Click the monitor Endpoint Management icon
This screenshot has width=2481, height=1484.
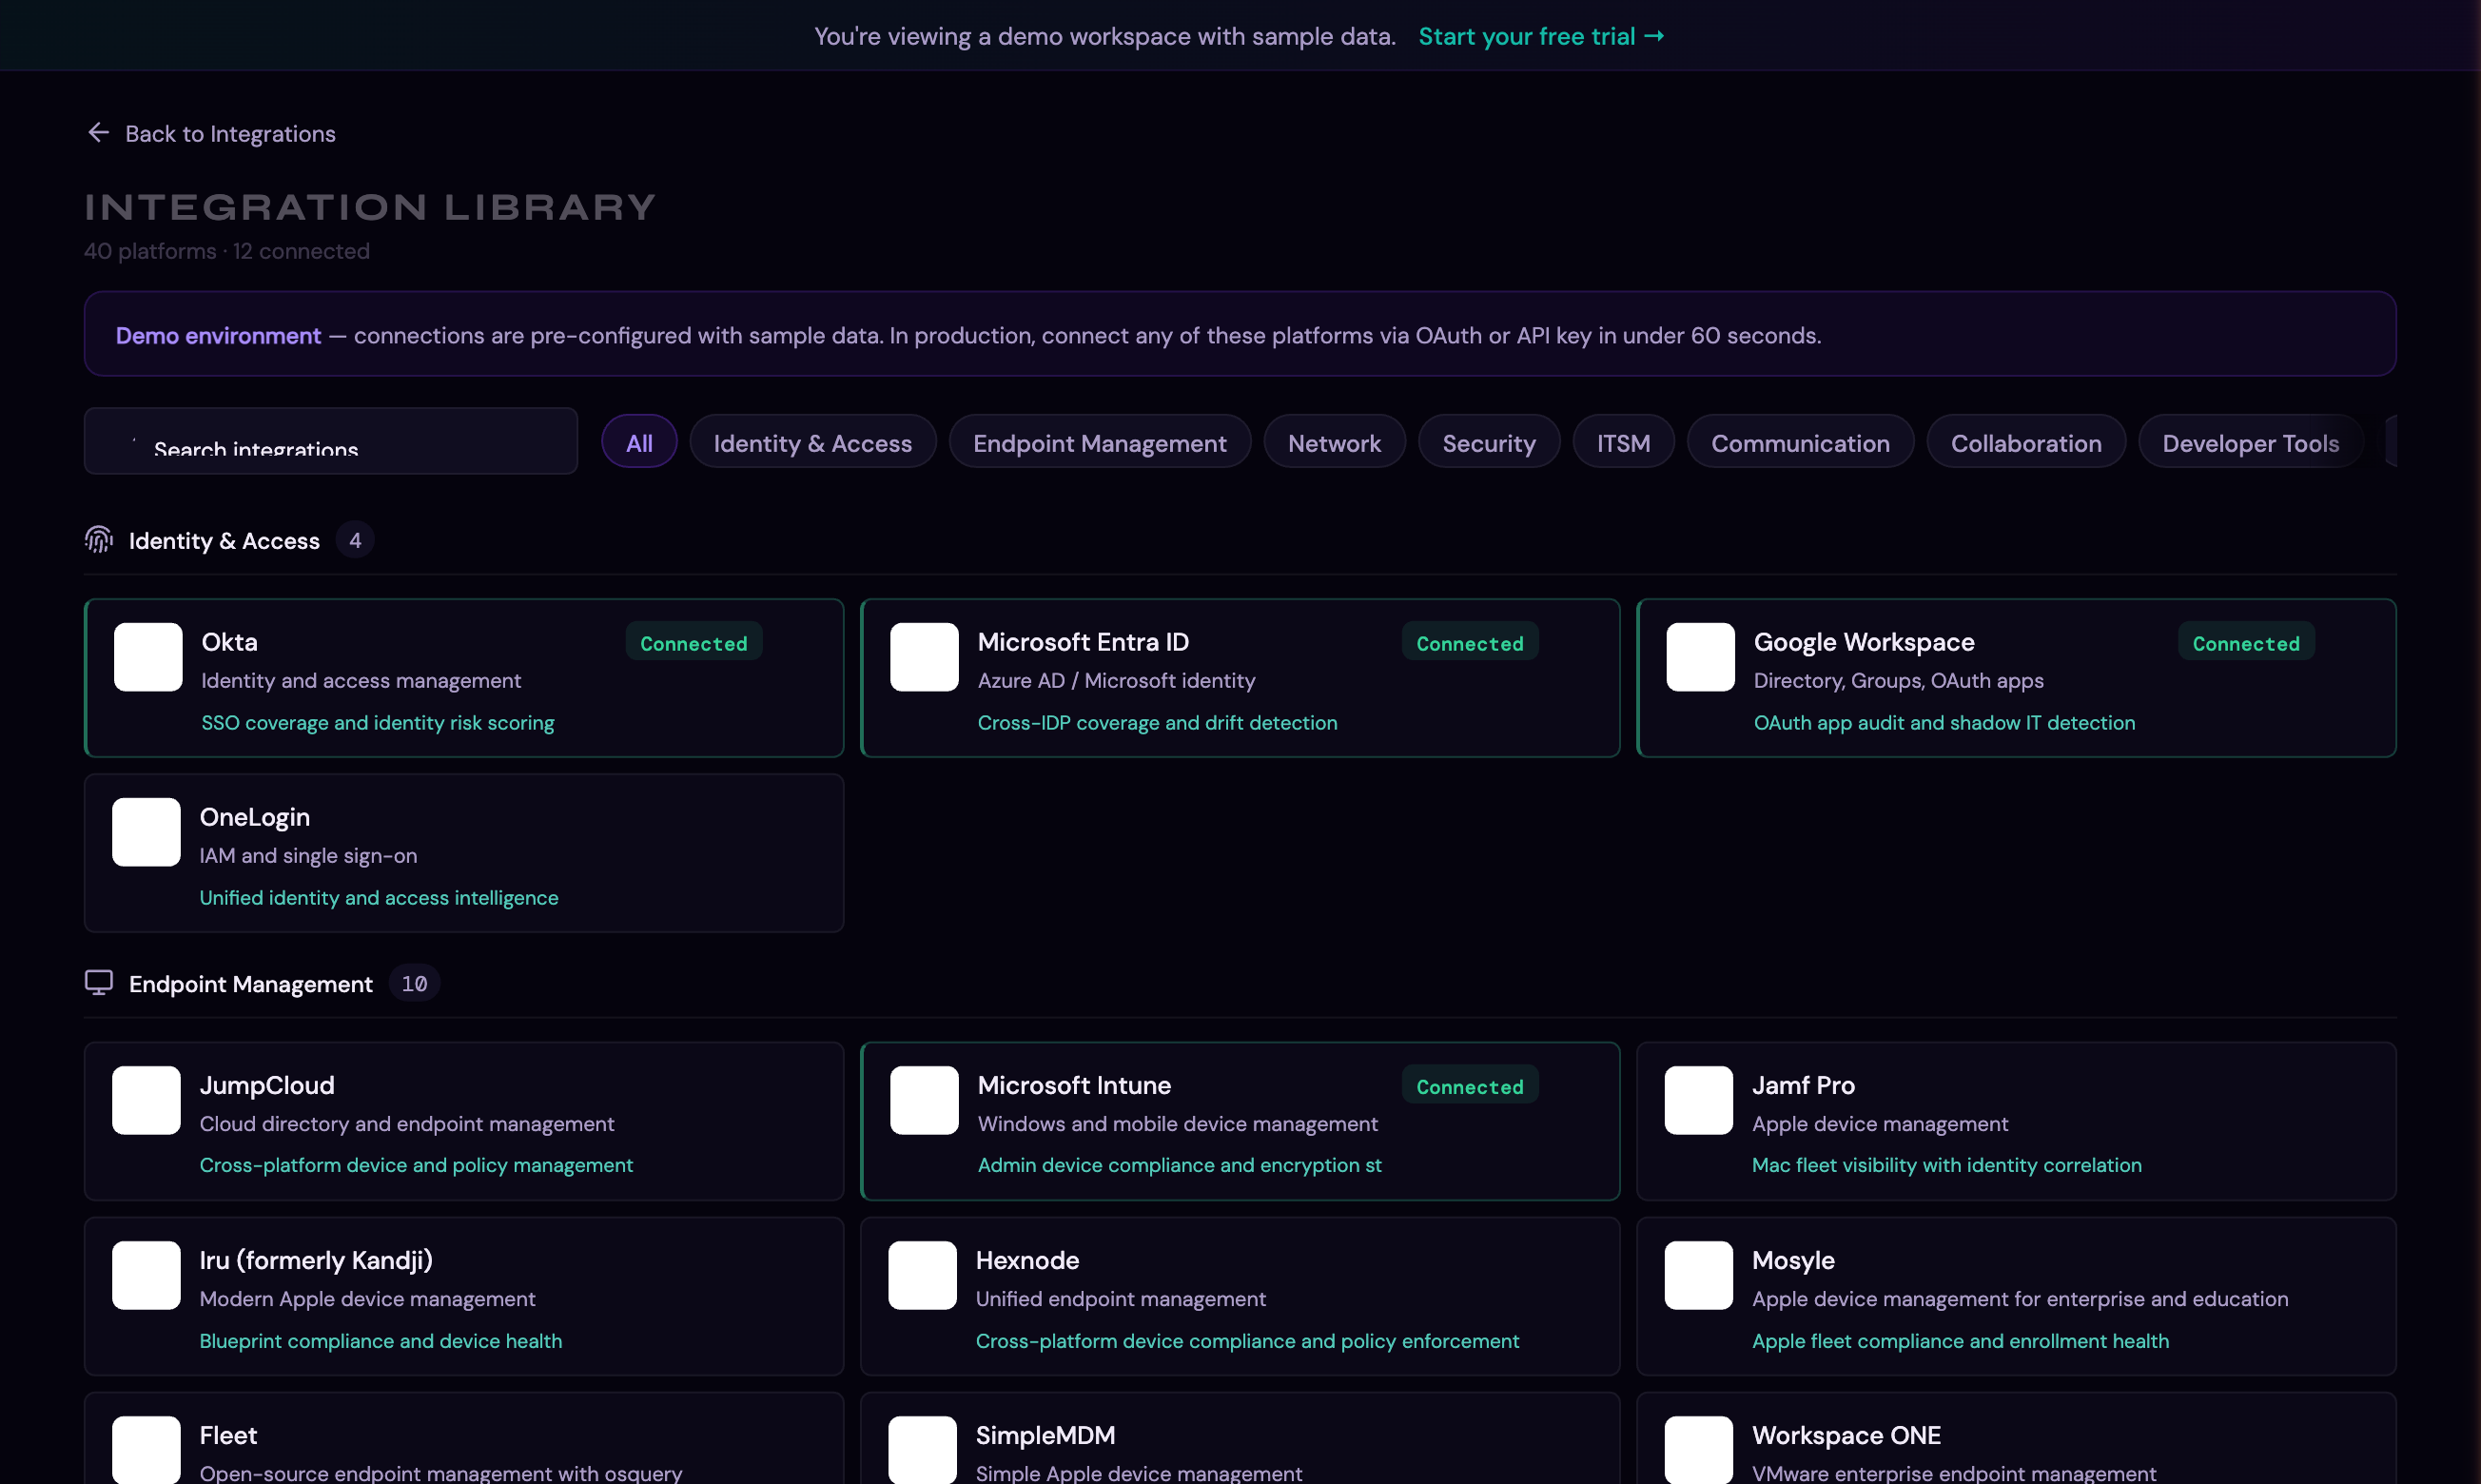(98, 983)
